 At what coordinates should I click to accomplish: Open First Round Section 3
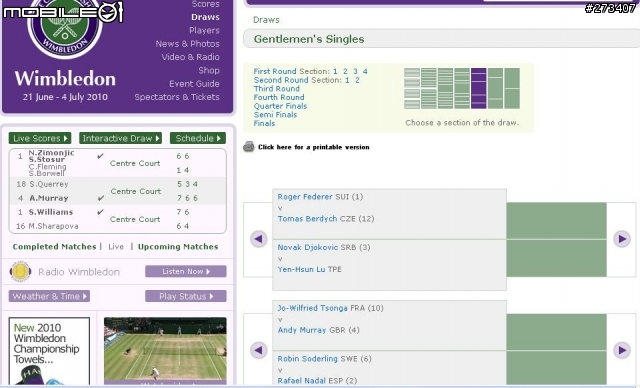point(355,71)
